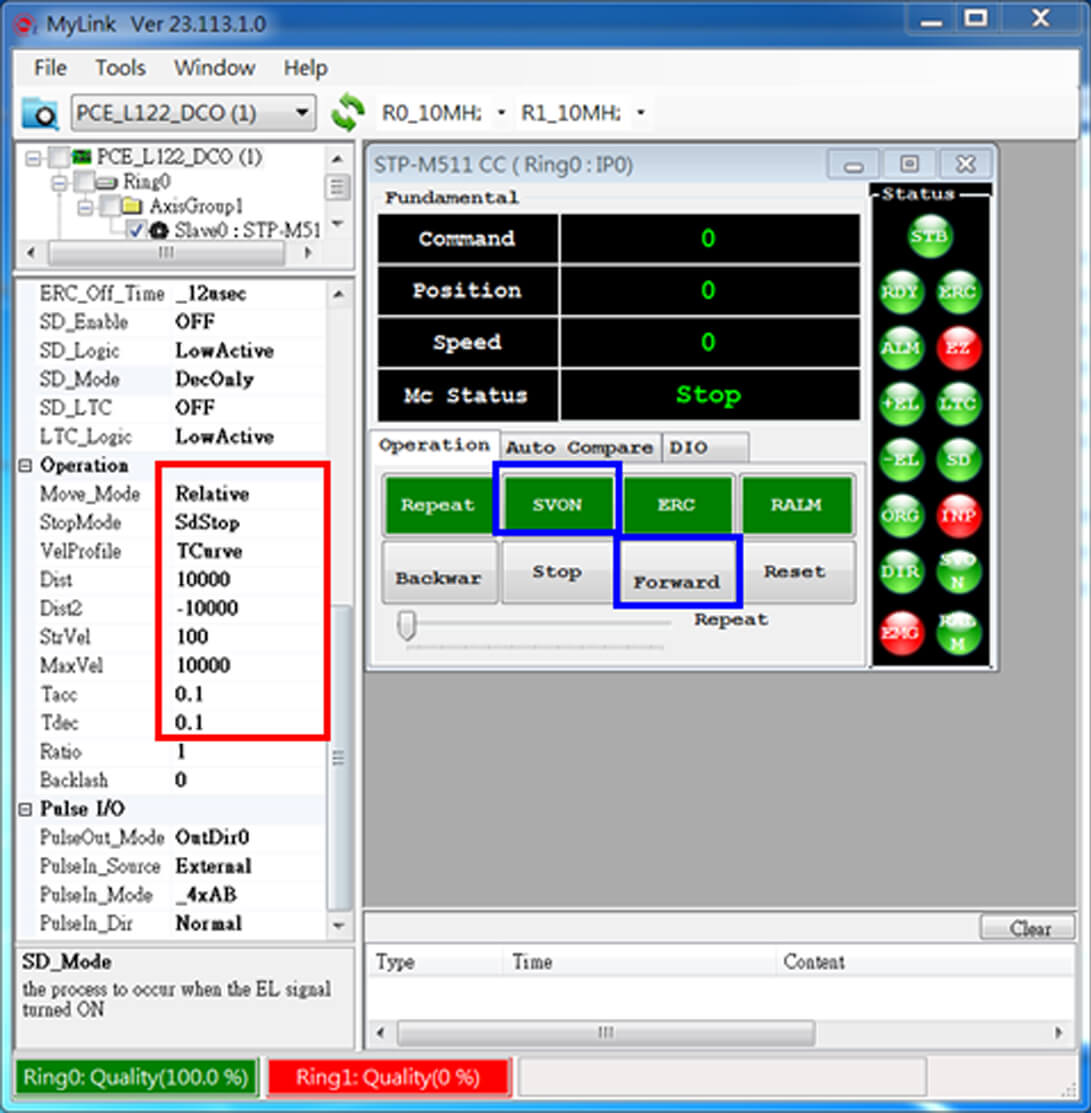This screenshot has height=1113, width=1091.
Task: Collapse the Pulse I/O property group
Action: (26, 809)
